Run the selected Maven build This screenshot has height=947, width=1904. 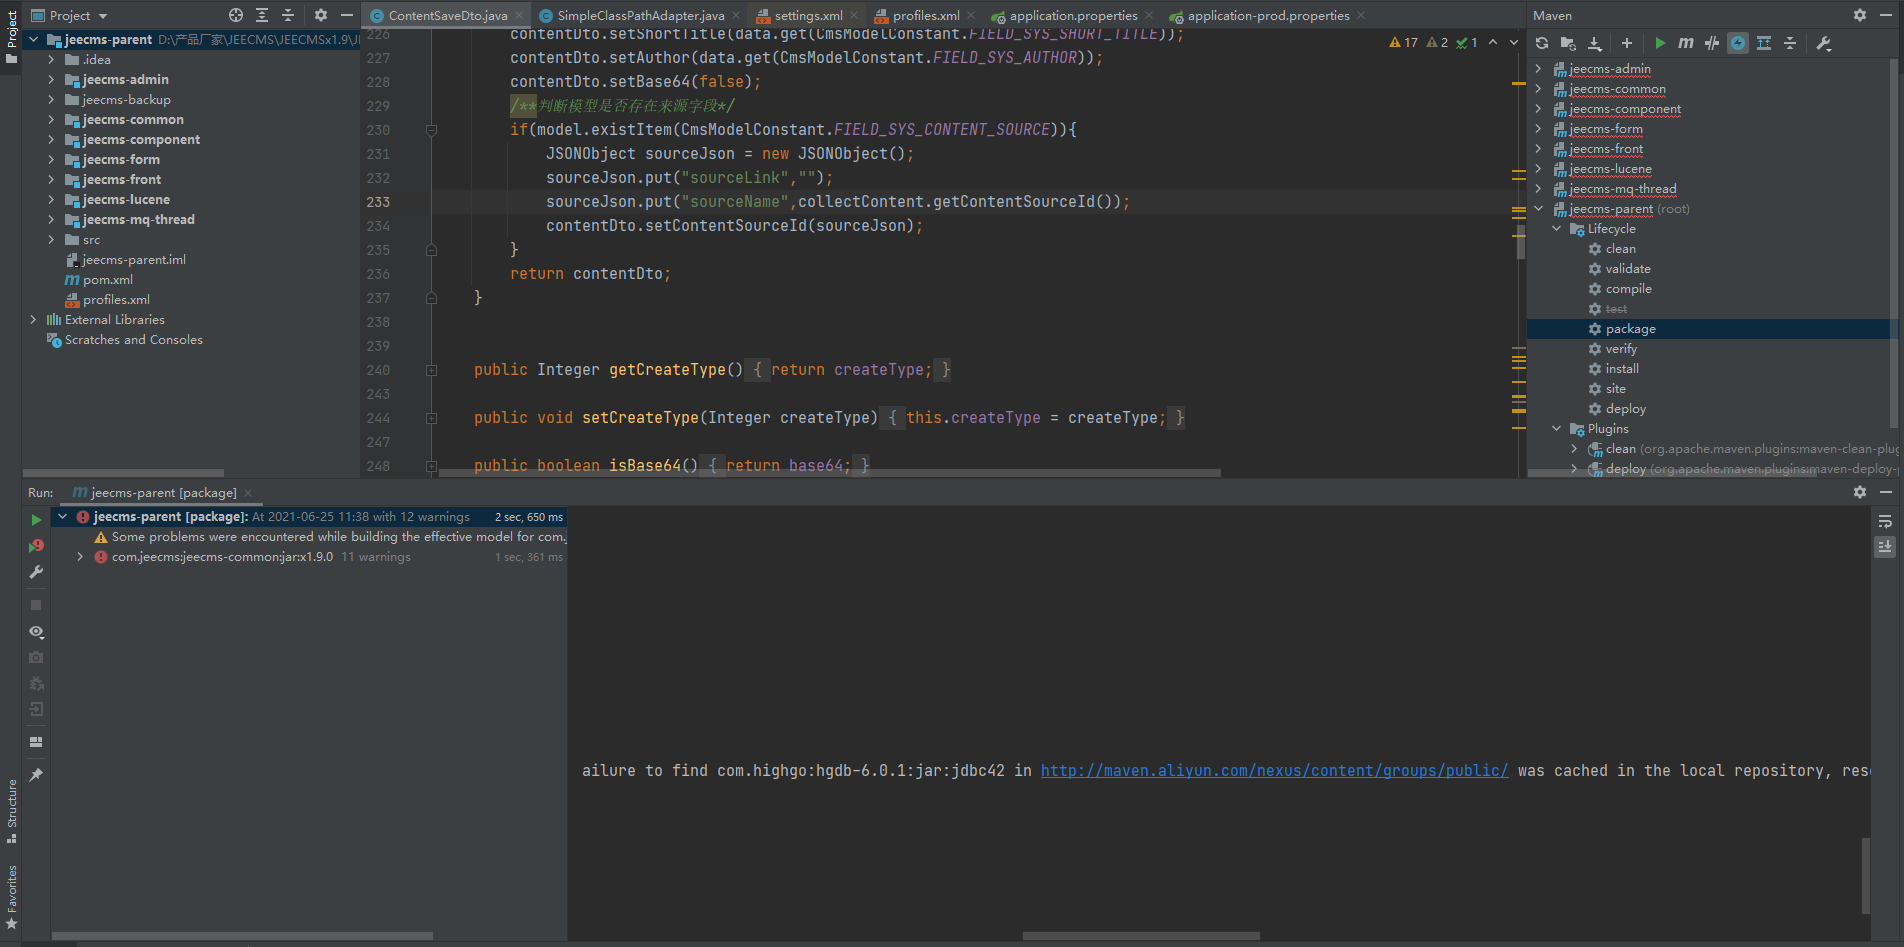(x=1660, y=43)
